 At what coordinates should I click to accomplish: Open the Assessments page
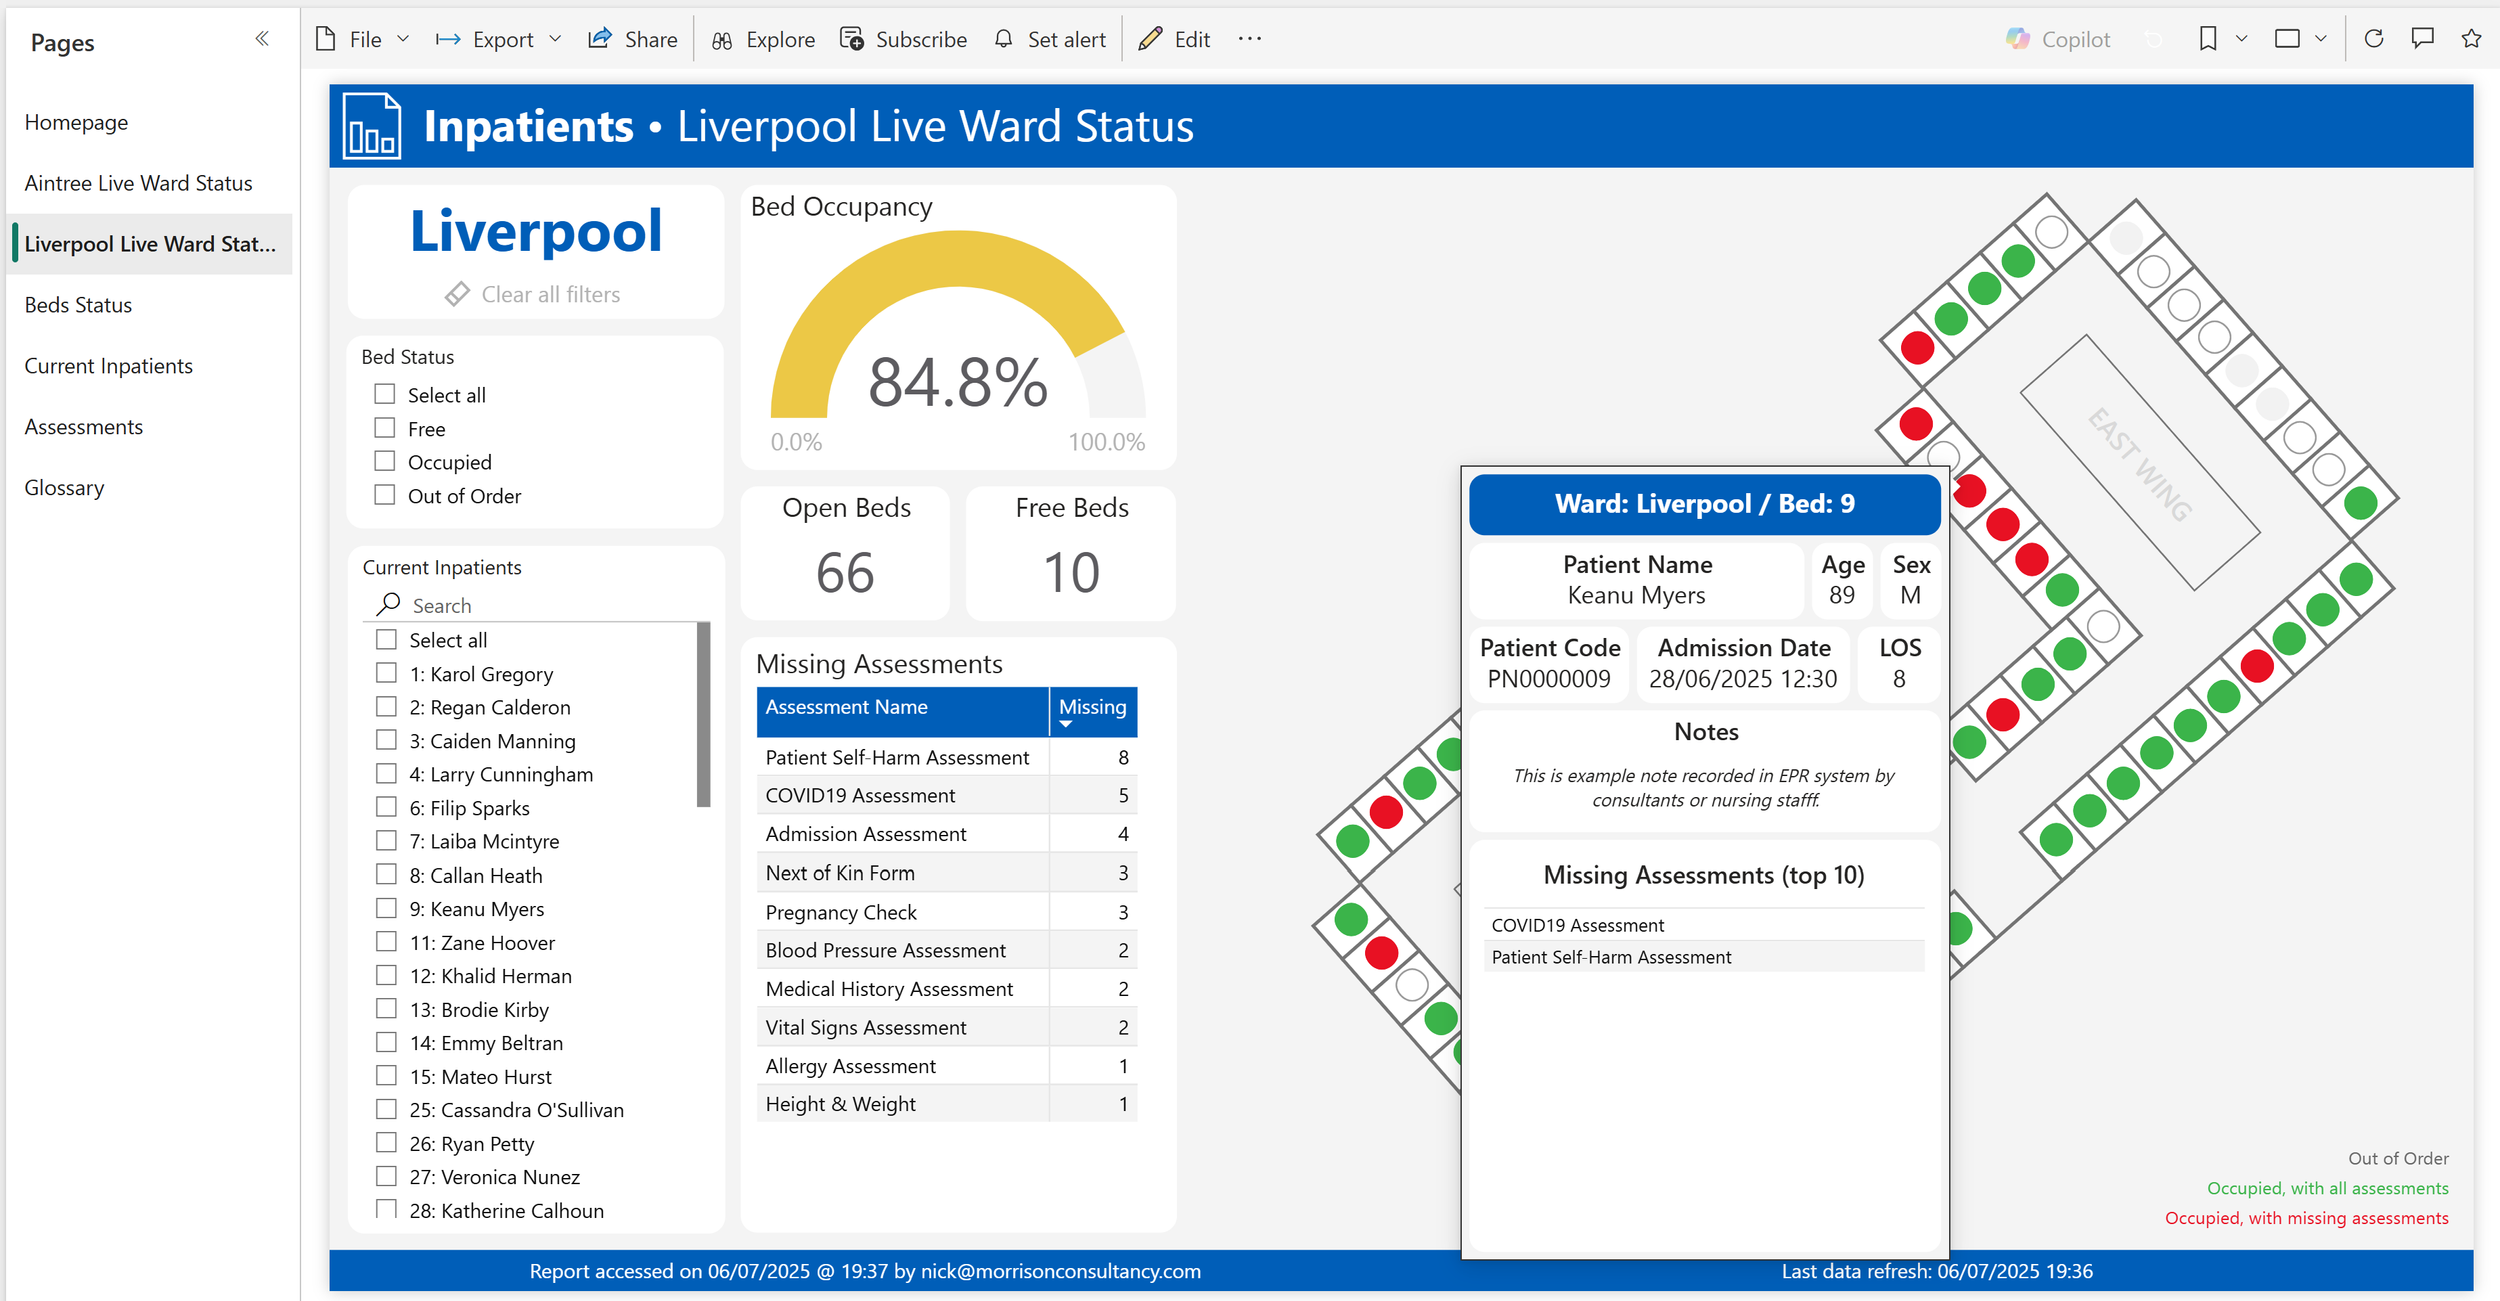(84, 427)
